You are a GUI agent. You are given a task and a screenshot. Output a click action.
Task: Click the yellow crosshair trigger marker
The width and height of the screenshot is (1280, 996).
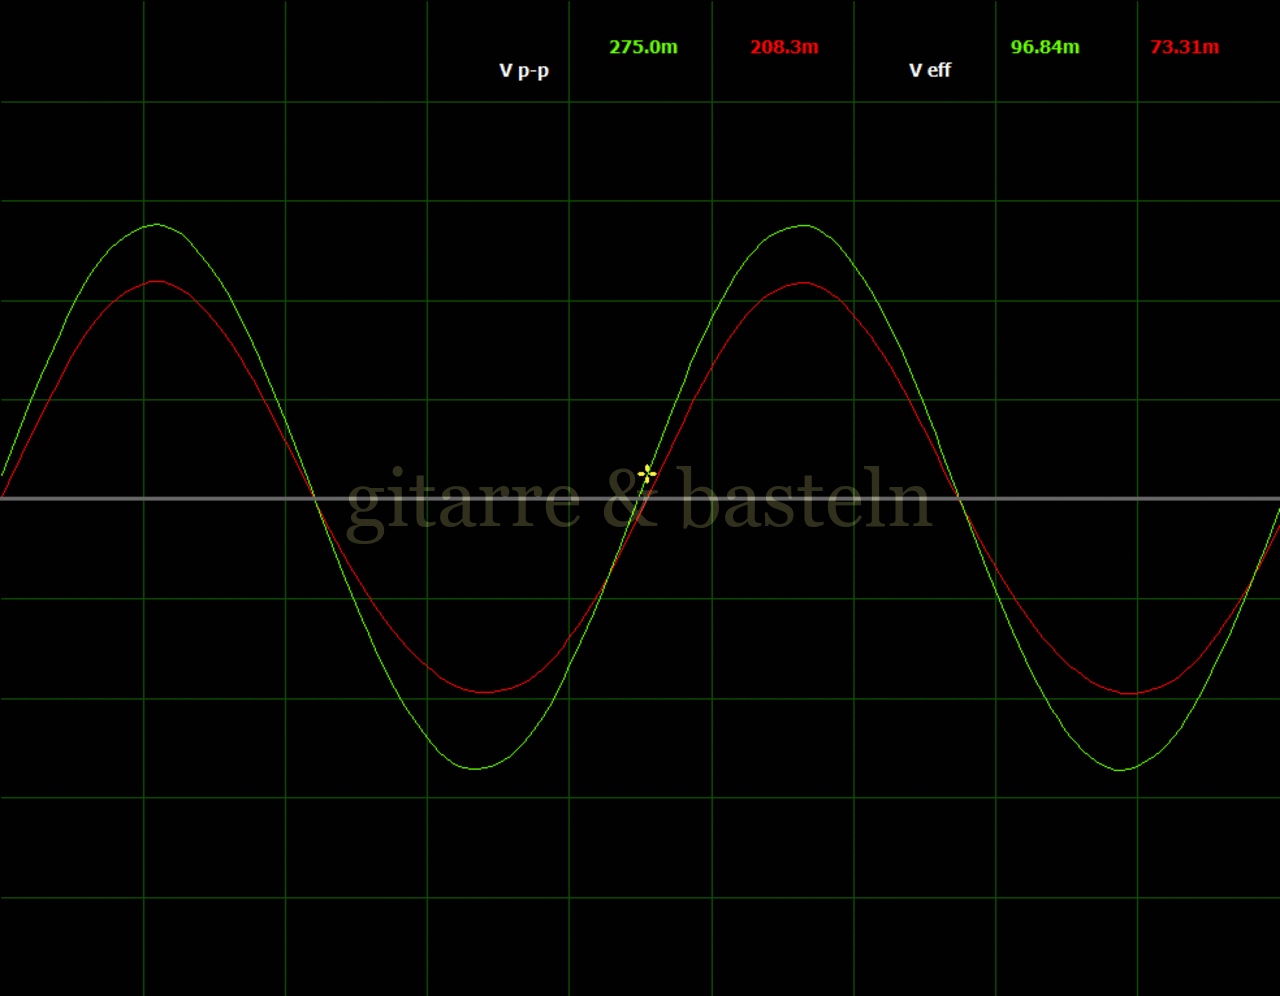(x=647, y=473)
